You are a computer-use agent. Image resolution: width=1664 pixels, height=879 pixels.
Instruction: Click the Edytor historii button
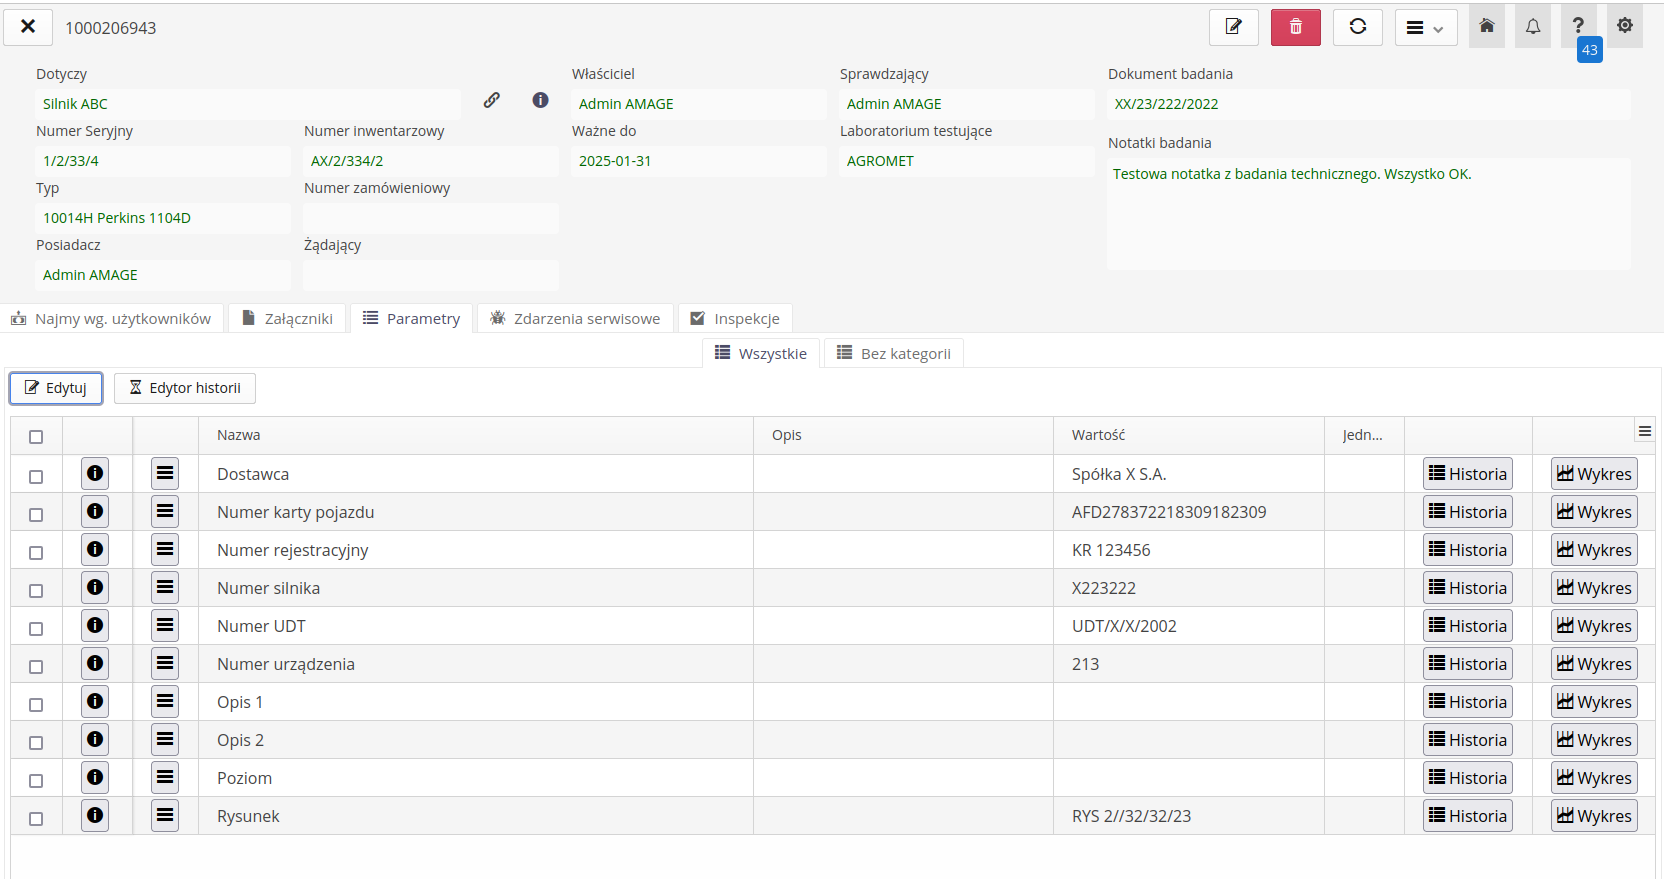coord(185,388)
